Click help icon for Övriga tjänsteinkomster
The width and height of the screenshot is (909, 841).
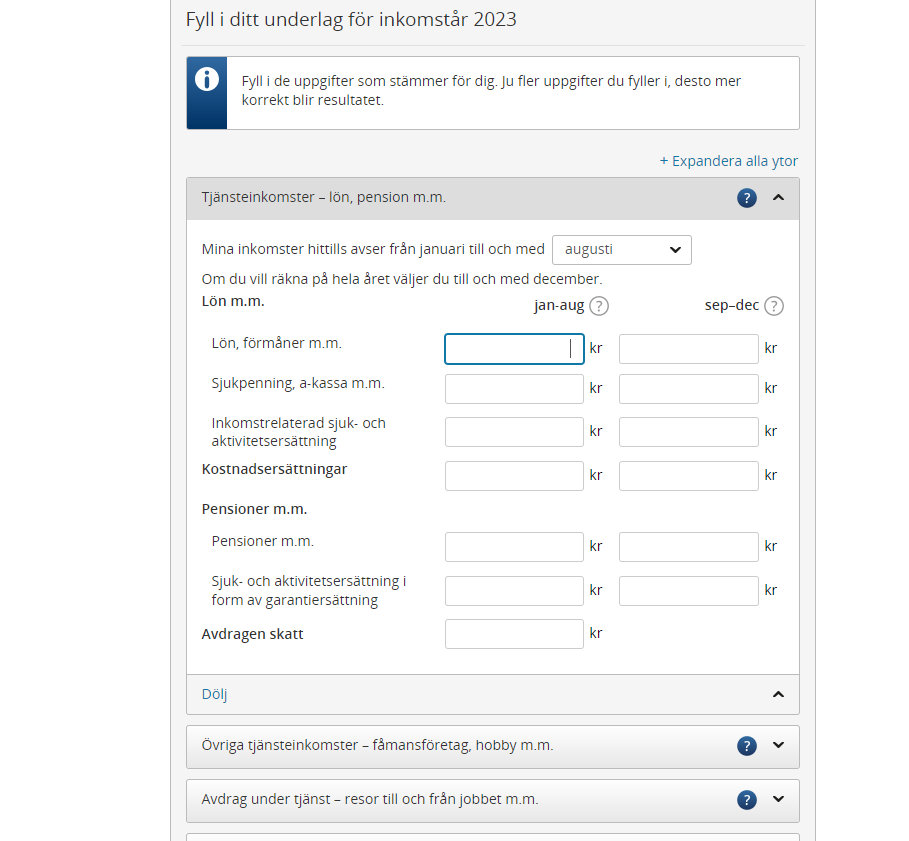746,746
